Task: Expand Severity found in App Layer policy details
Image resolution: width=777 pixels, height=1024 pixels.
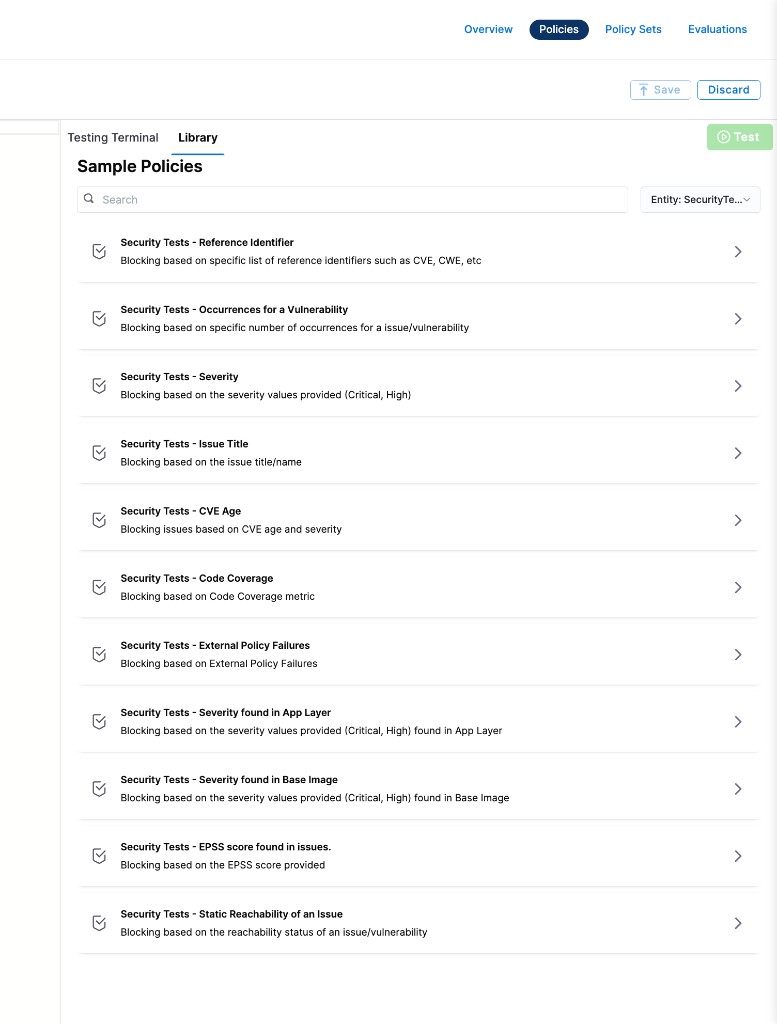Action: tap(738, 721)
